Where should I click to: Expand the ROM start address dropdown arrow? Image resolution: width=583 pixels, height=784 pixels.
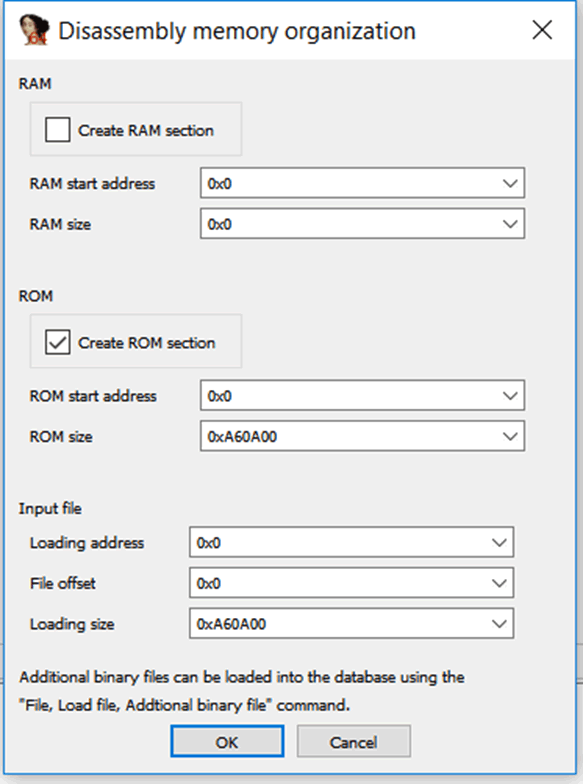(510, 396)
